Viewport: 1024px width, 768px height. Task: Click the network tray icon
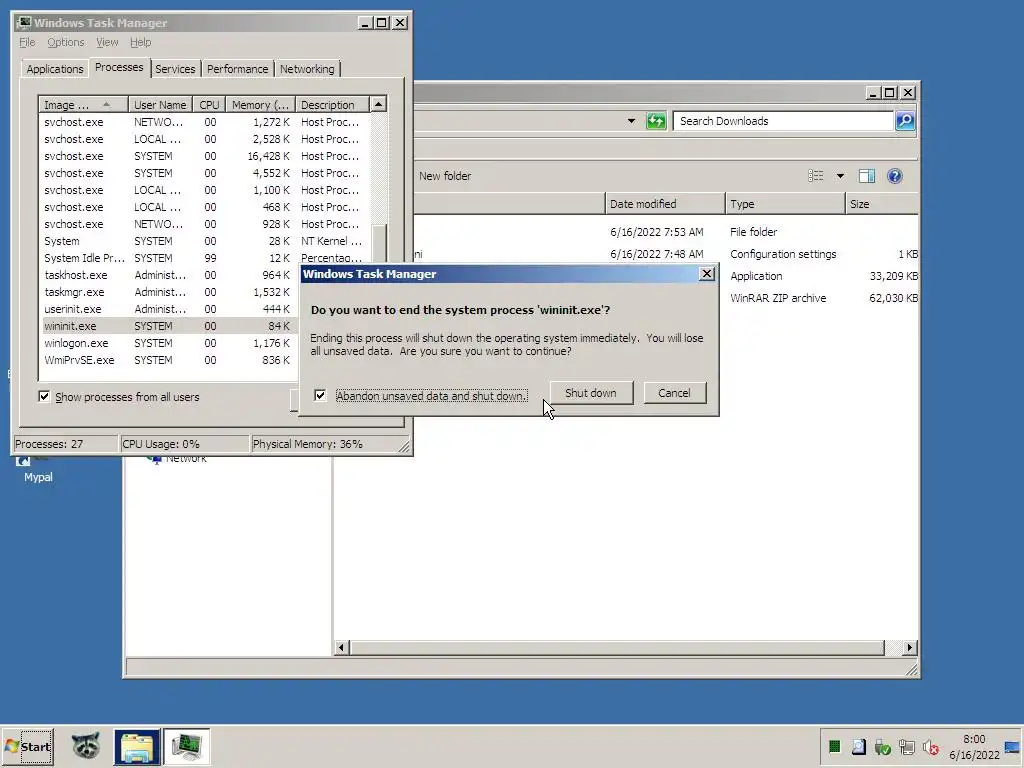coord(906,747)
